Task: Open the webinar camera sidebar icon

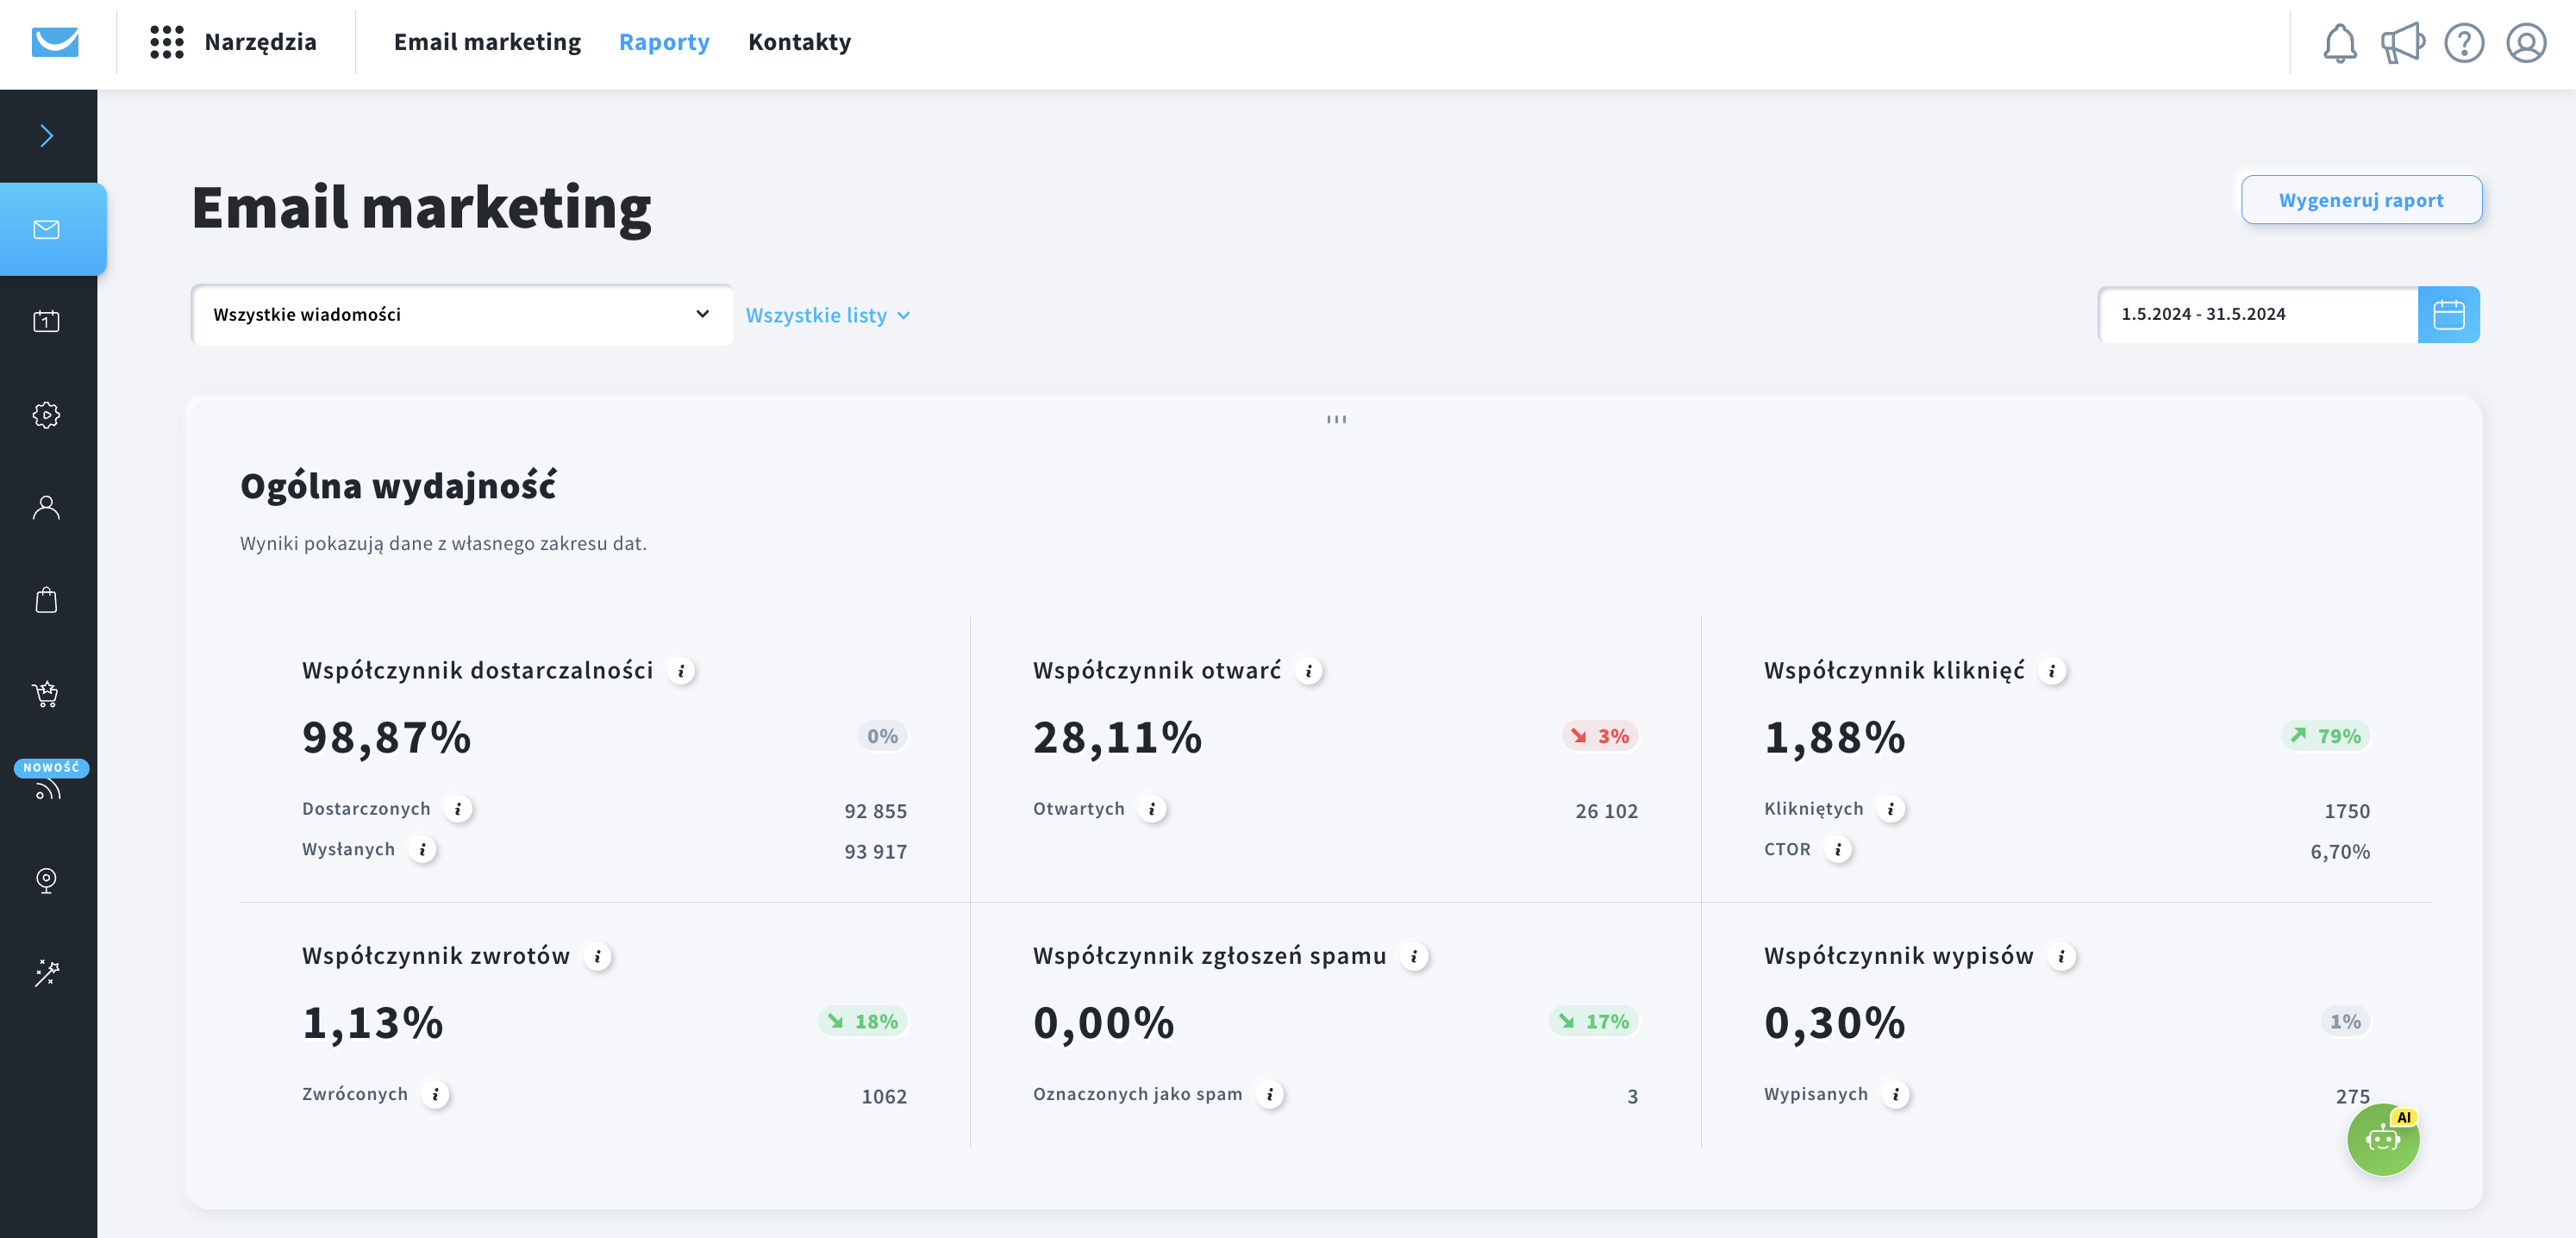Action: 47,880
